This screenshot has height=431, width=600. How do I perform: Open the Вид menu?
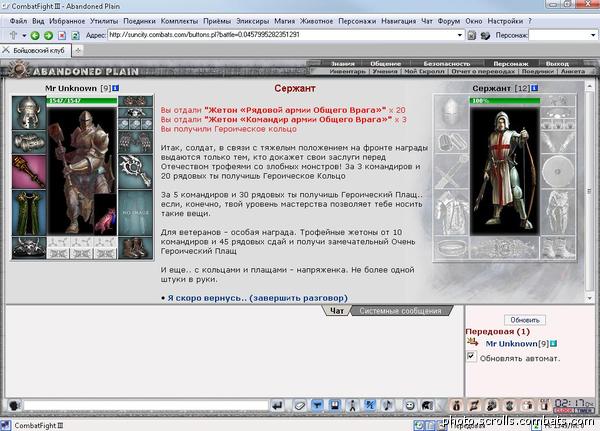pyautogui.click(x=38, y=21)
